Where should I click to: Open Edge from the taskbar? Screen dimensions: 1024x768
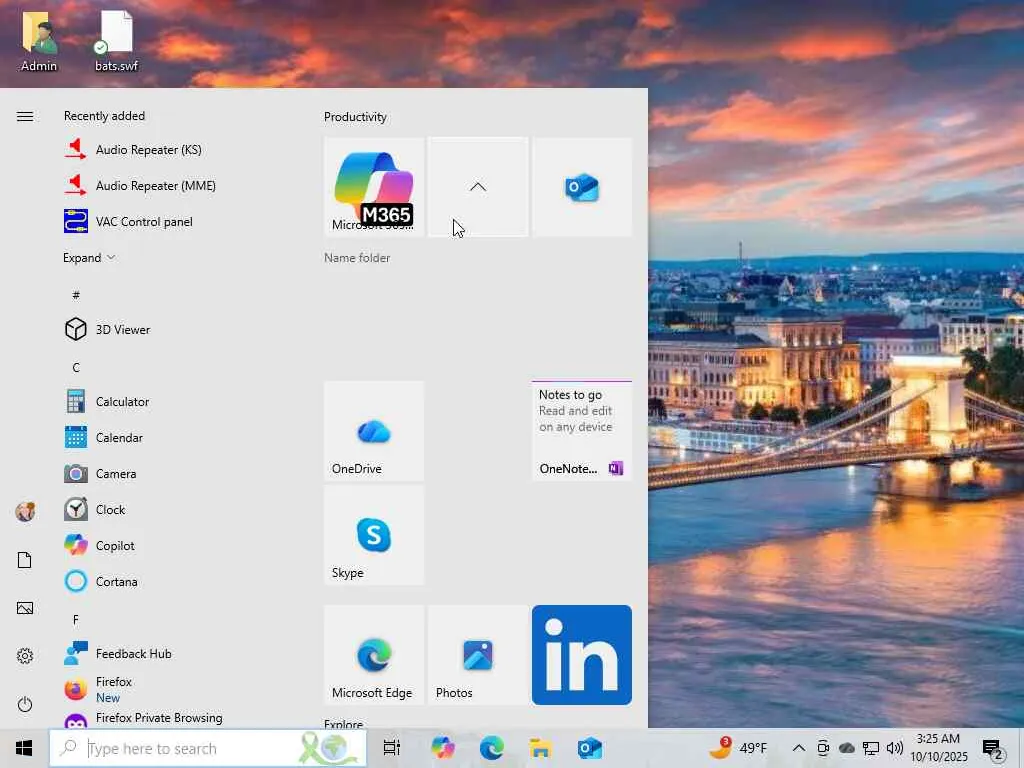click(491, 748)
